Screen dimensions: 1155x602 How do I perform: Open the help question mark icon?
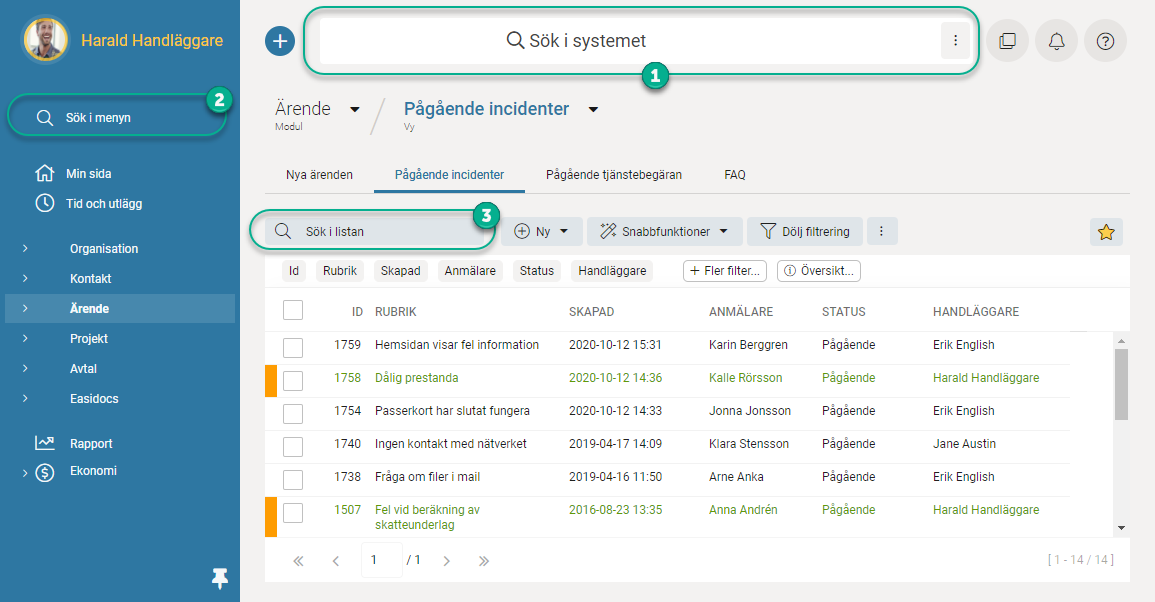click(x=1105, y=41)
